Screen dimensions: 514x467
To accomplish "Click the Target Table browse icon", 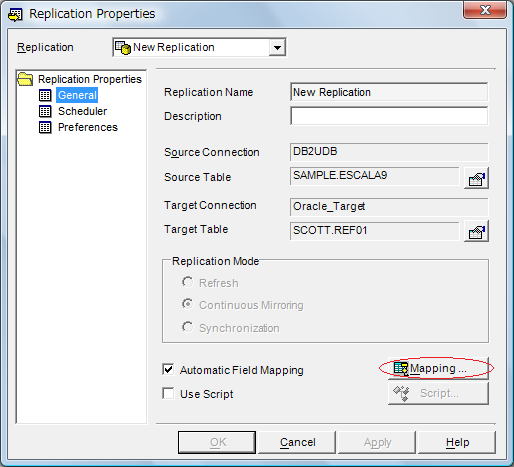I will click(x=476, y=231).
